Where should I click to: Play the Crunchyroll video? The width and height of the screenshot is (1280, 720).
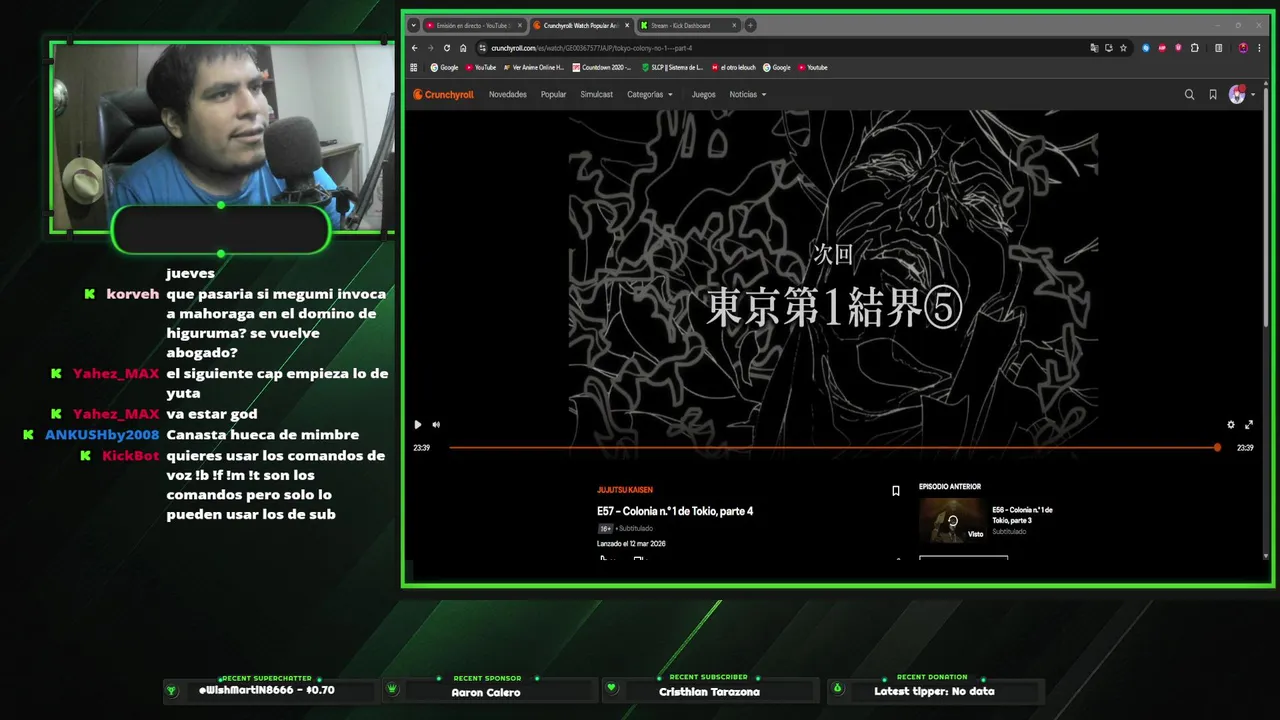(418, 425)
